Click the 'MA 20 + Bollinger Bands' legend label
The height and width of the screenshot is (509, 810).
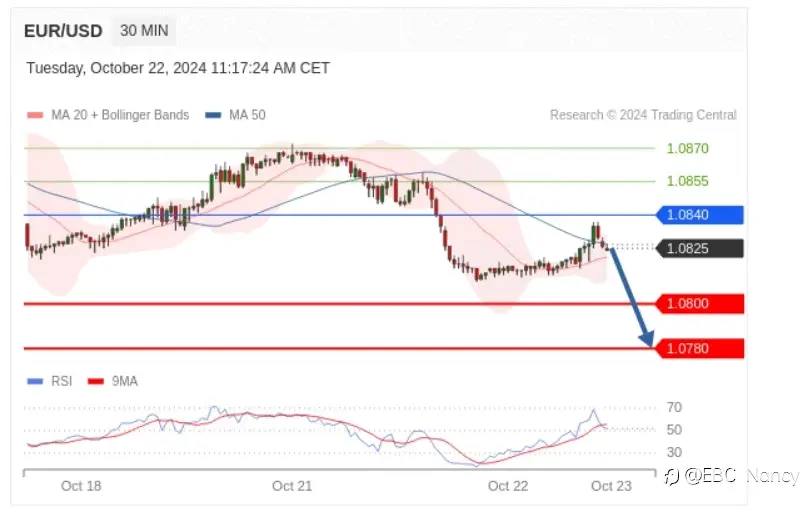(120, 115)
